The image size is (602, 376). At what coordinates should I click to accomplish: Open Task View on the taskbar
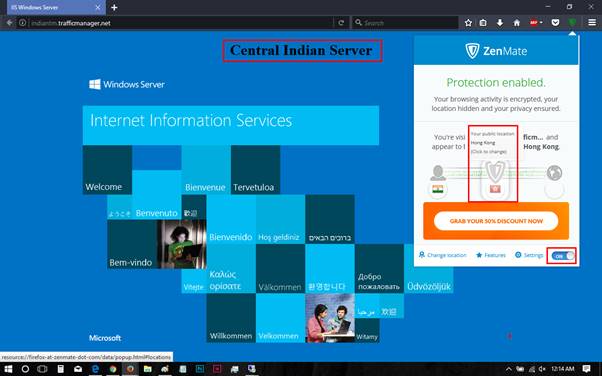[x=42, y=369]
